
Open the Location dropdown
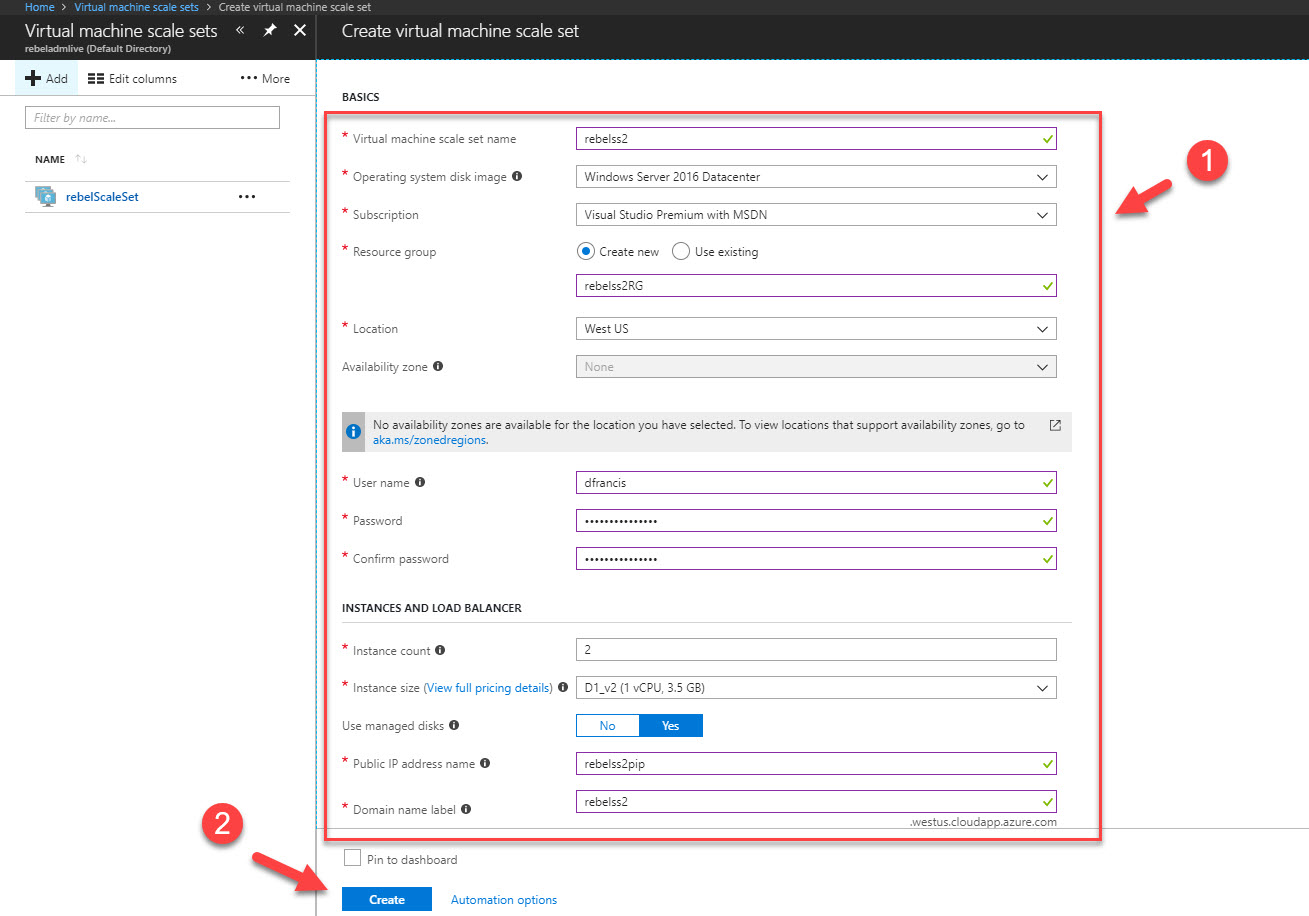pos(816,328)
